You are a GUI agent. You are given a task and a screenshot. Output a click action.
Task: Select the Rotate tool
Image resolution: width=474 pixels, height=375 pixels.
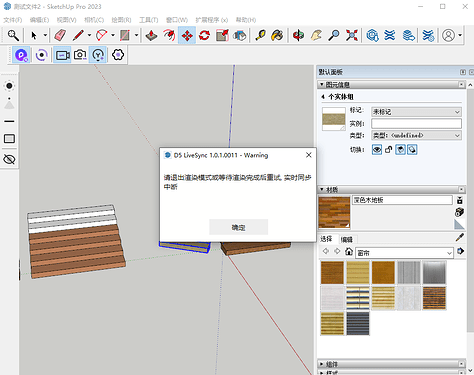[204, 35]
